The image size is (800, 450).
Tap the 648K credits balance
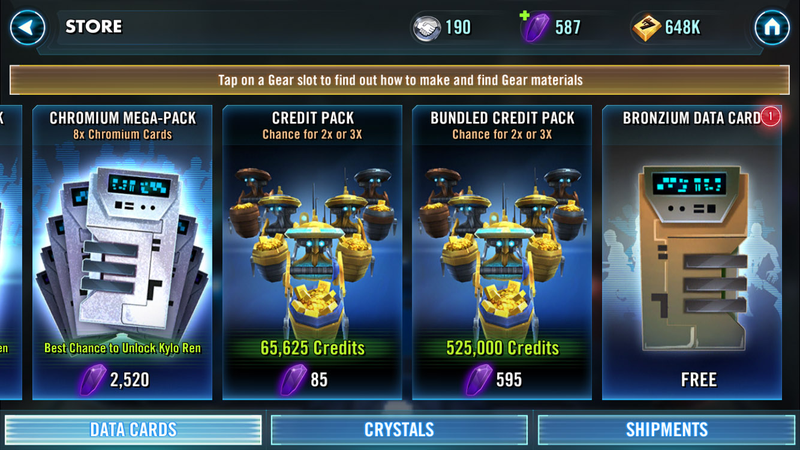(x=682, y=28)
